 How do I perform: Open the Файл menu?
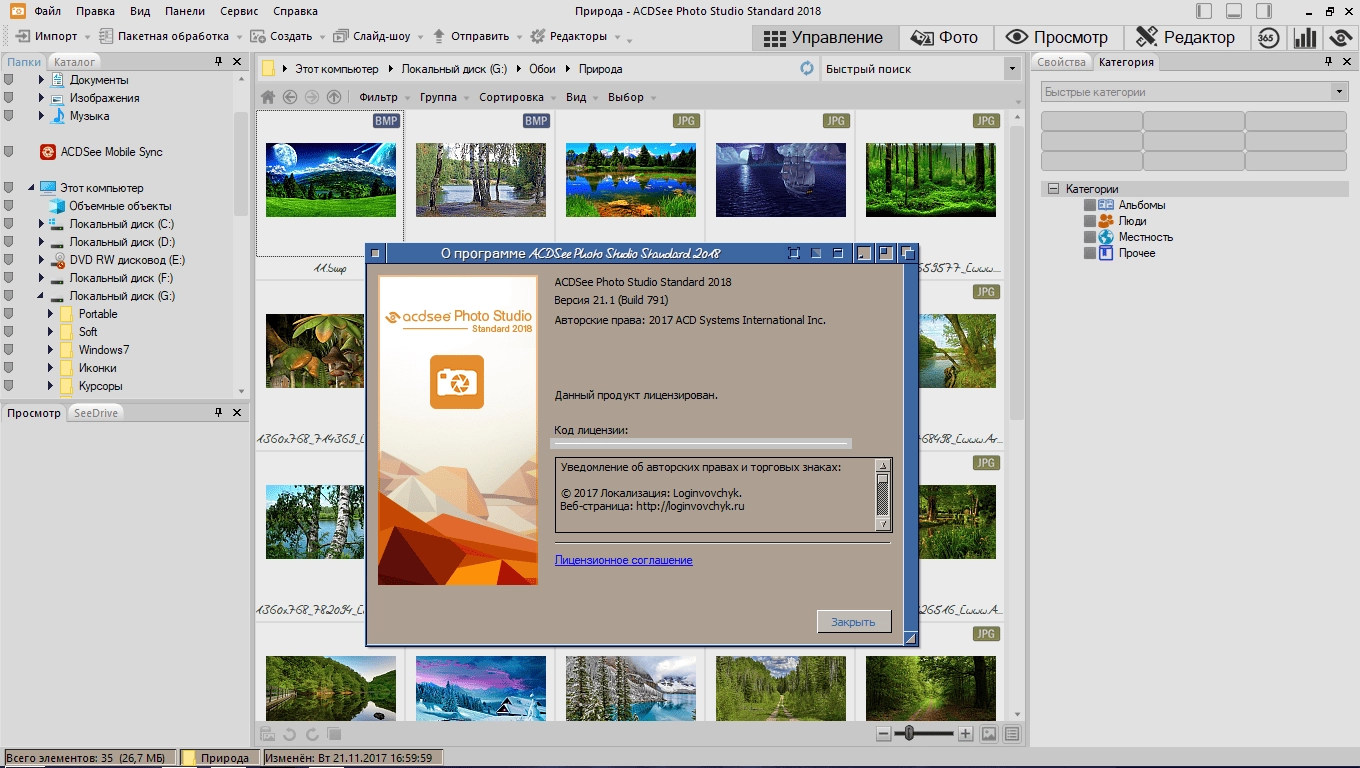(46, 11)
